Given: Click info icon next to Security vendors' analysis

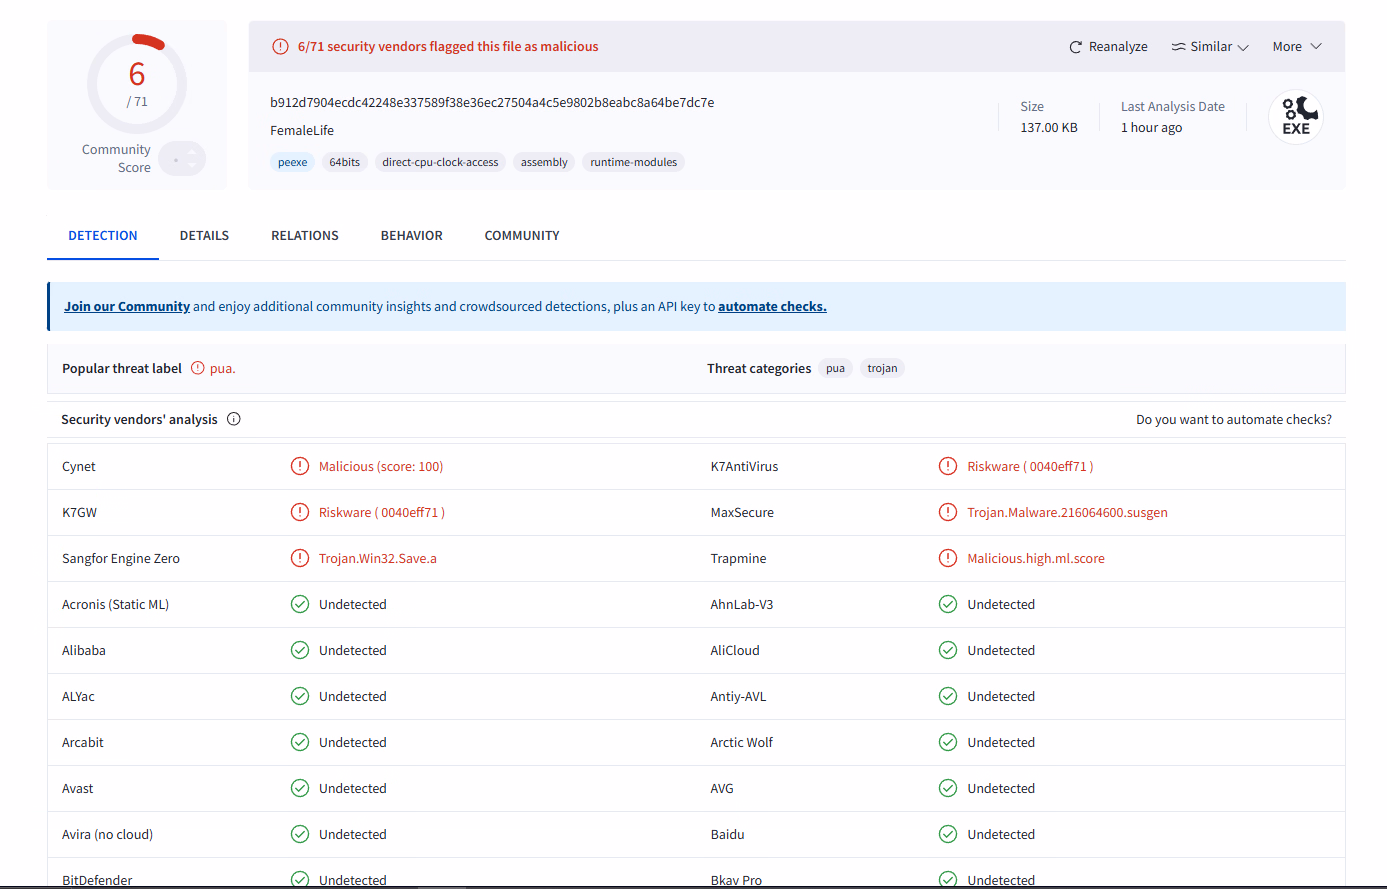Looking at the screenshot, I should [234, 419].
